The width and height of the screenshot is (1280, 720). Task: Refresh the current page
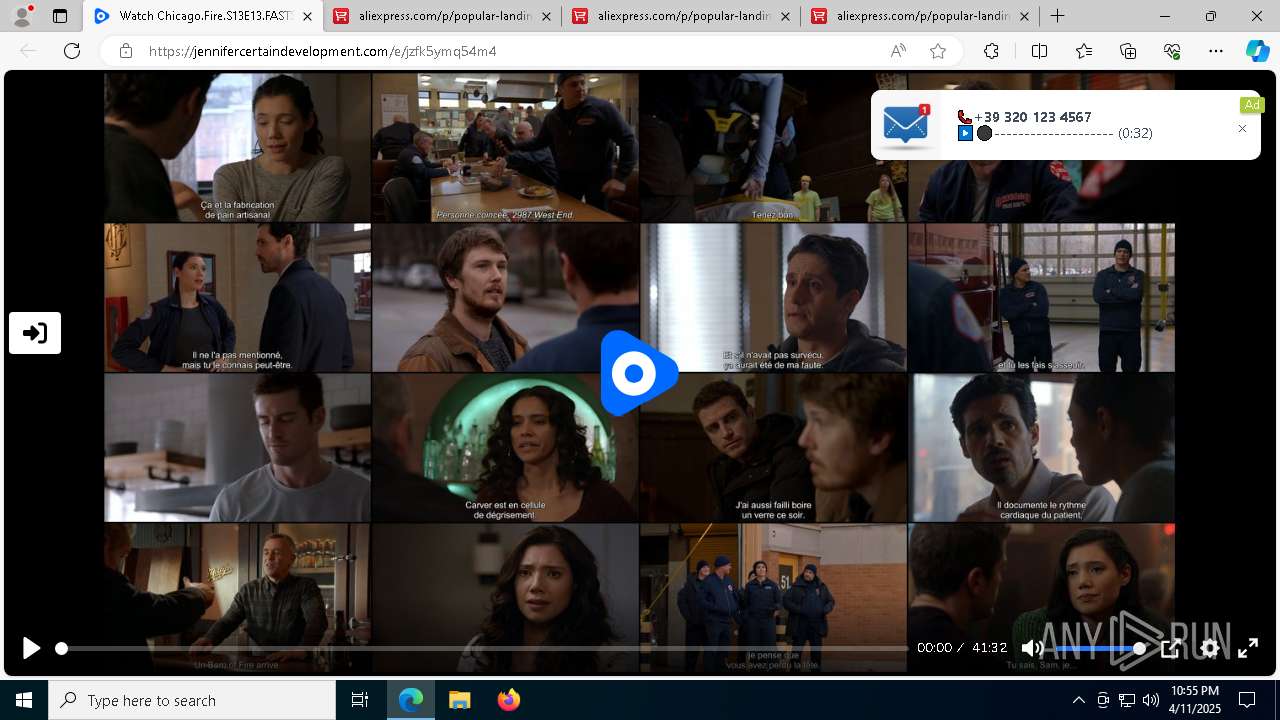(72, 51)
